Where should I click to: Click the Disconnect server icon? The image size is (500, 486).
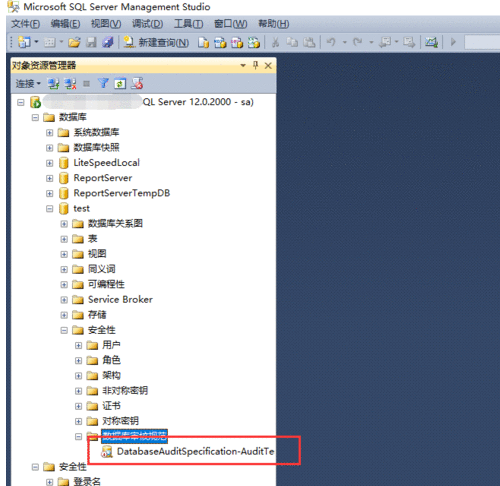pos(70,83)
